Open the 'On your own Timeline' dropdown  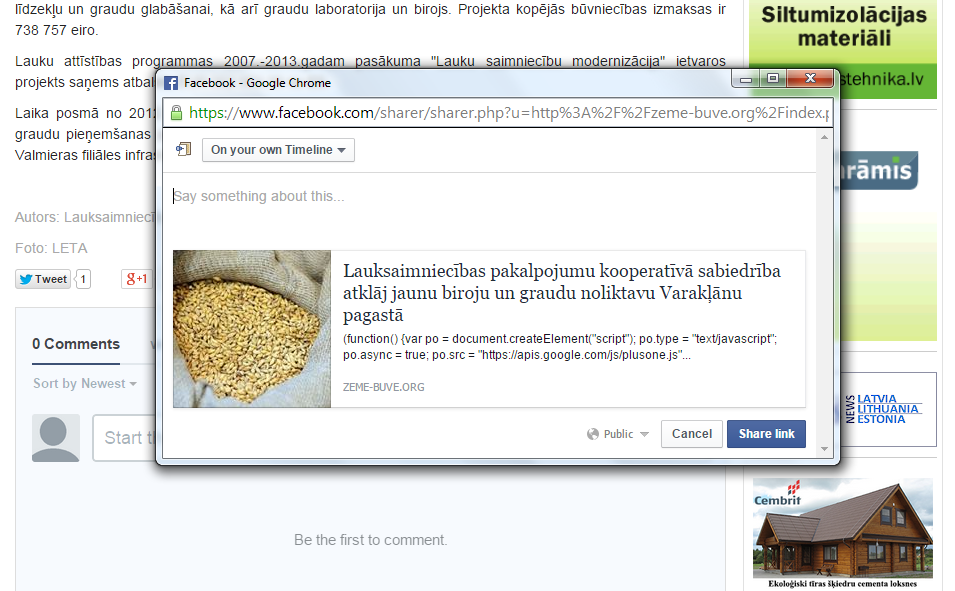coord(278,150)
